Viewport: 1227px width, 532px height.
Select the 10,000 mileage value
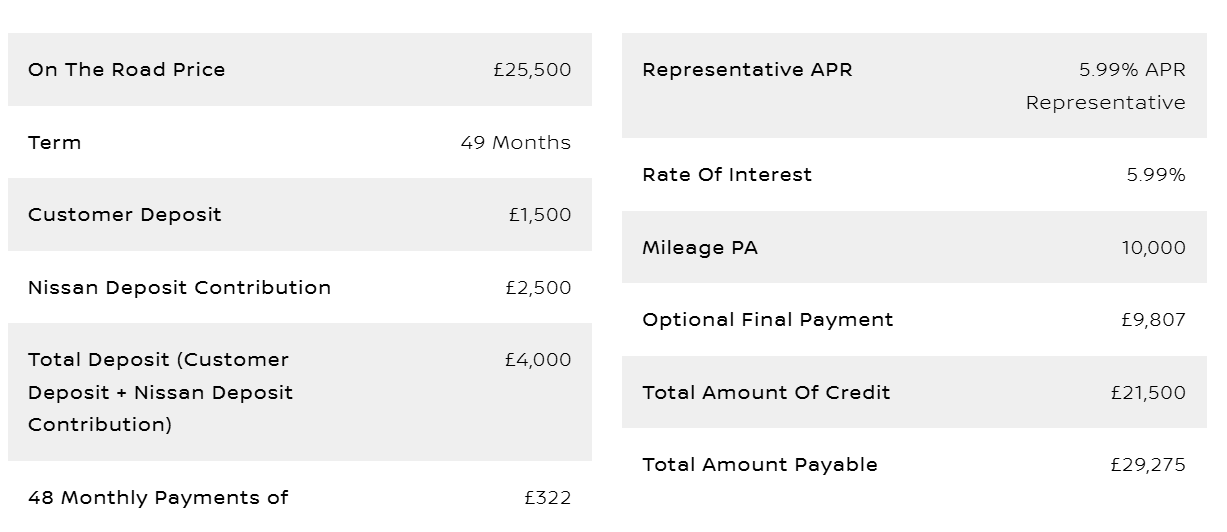(x=1154, y=248)
